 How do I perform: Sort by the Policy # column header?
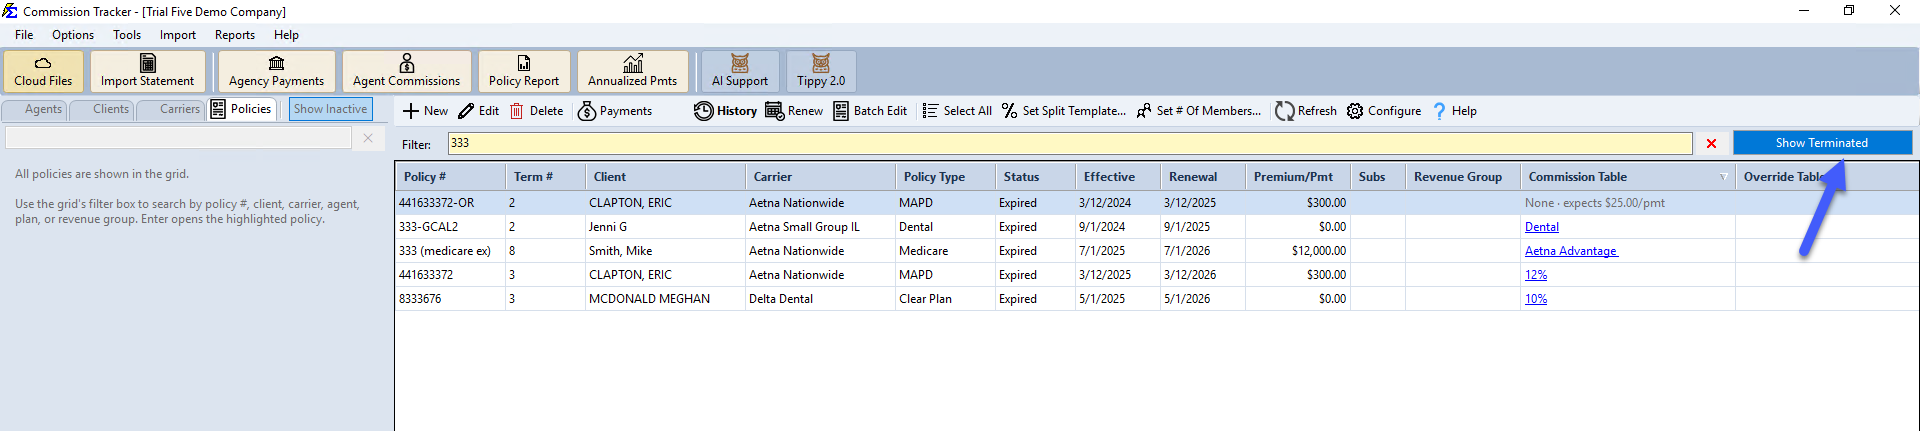click(450, 177)
